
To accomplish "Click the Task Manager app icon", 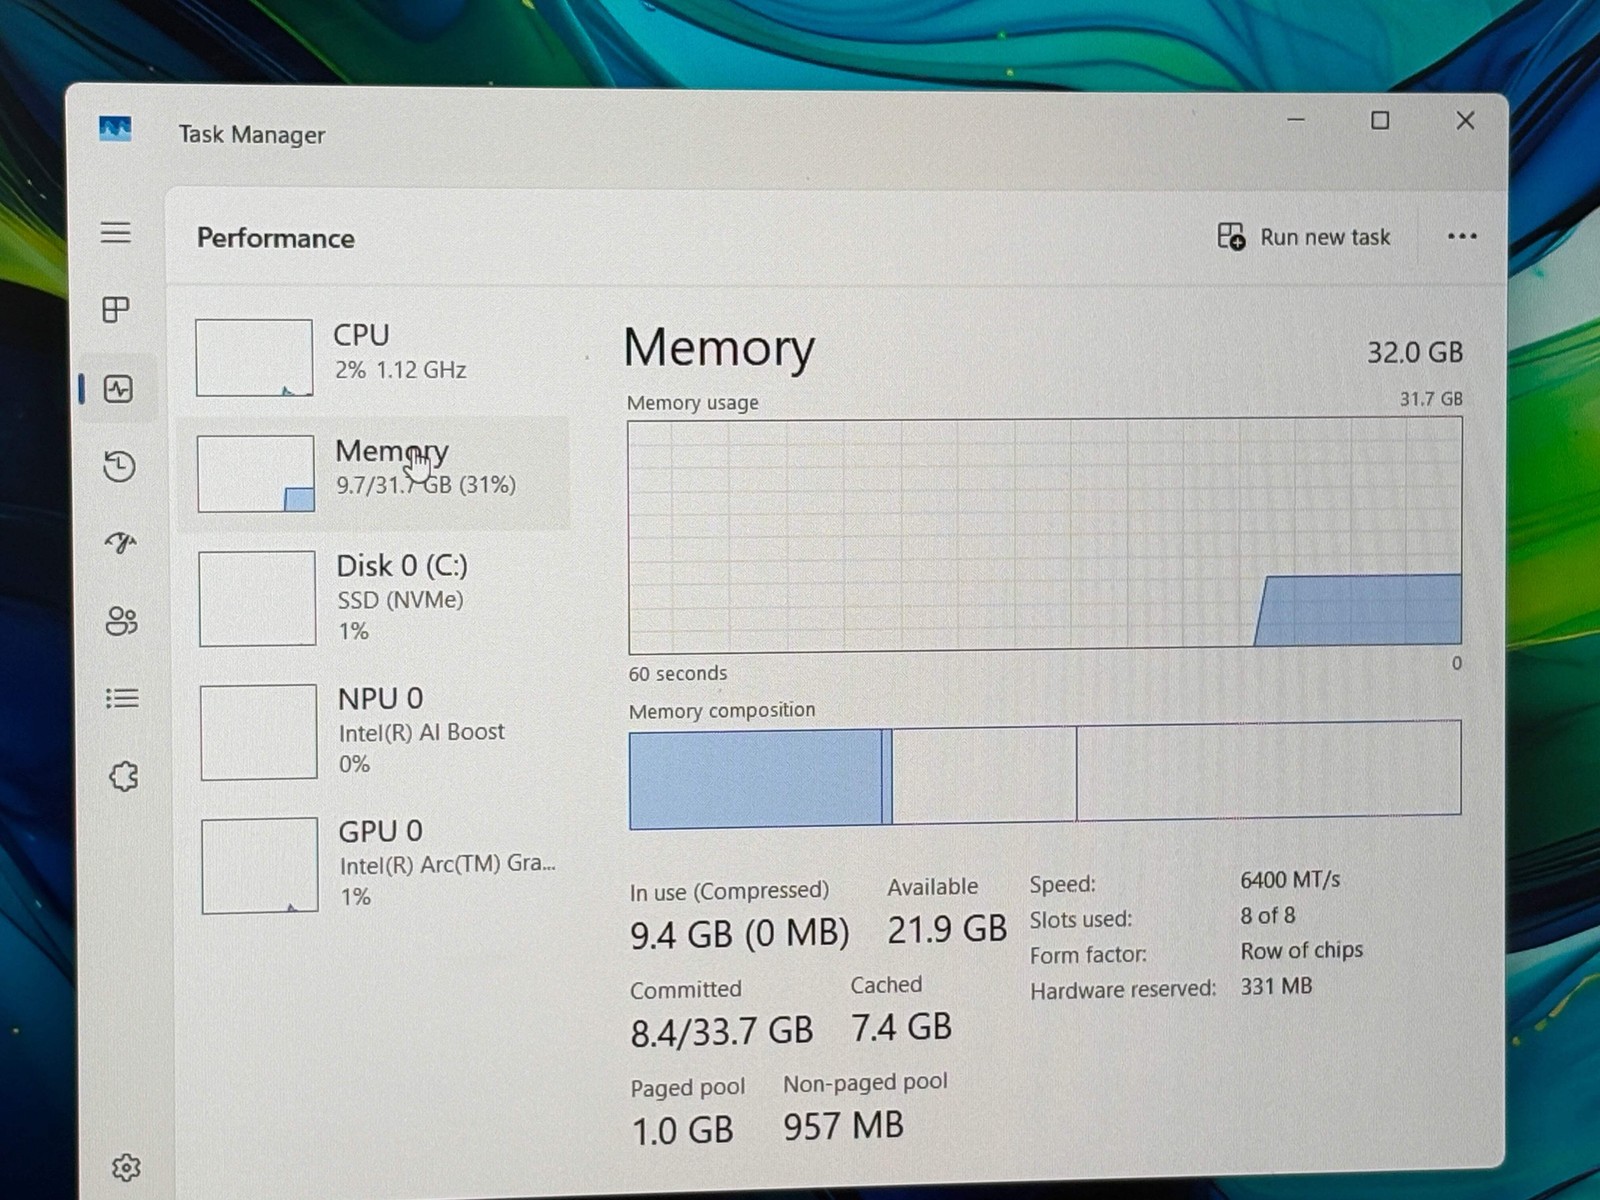I will pos(115,129).
